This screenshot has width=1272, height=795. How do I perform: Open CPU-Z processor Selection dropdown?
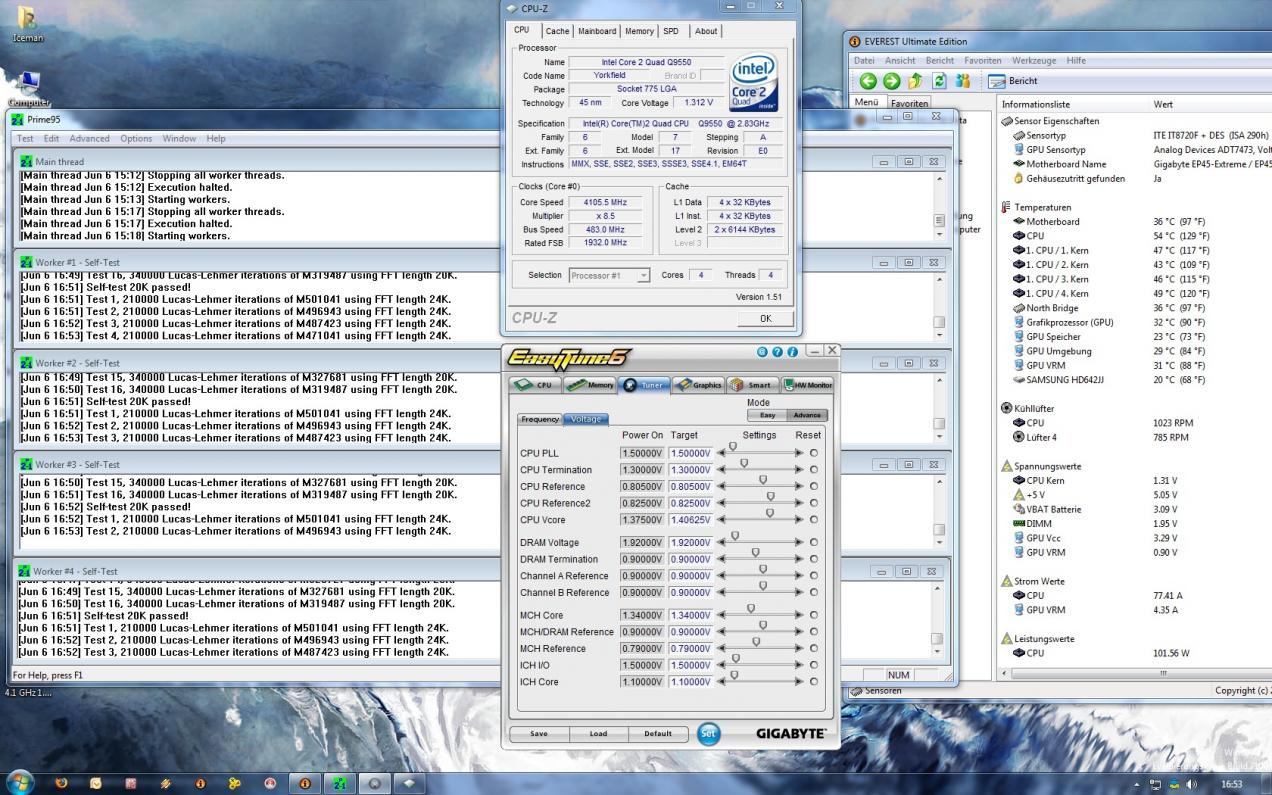[609, 275]
